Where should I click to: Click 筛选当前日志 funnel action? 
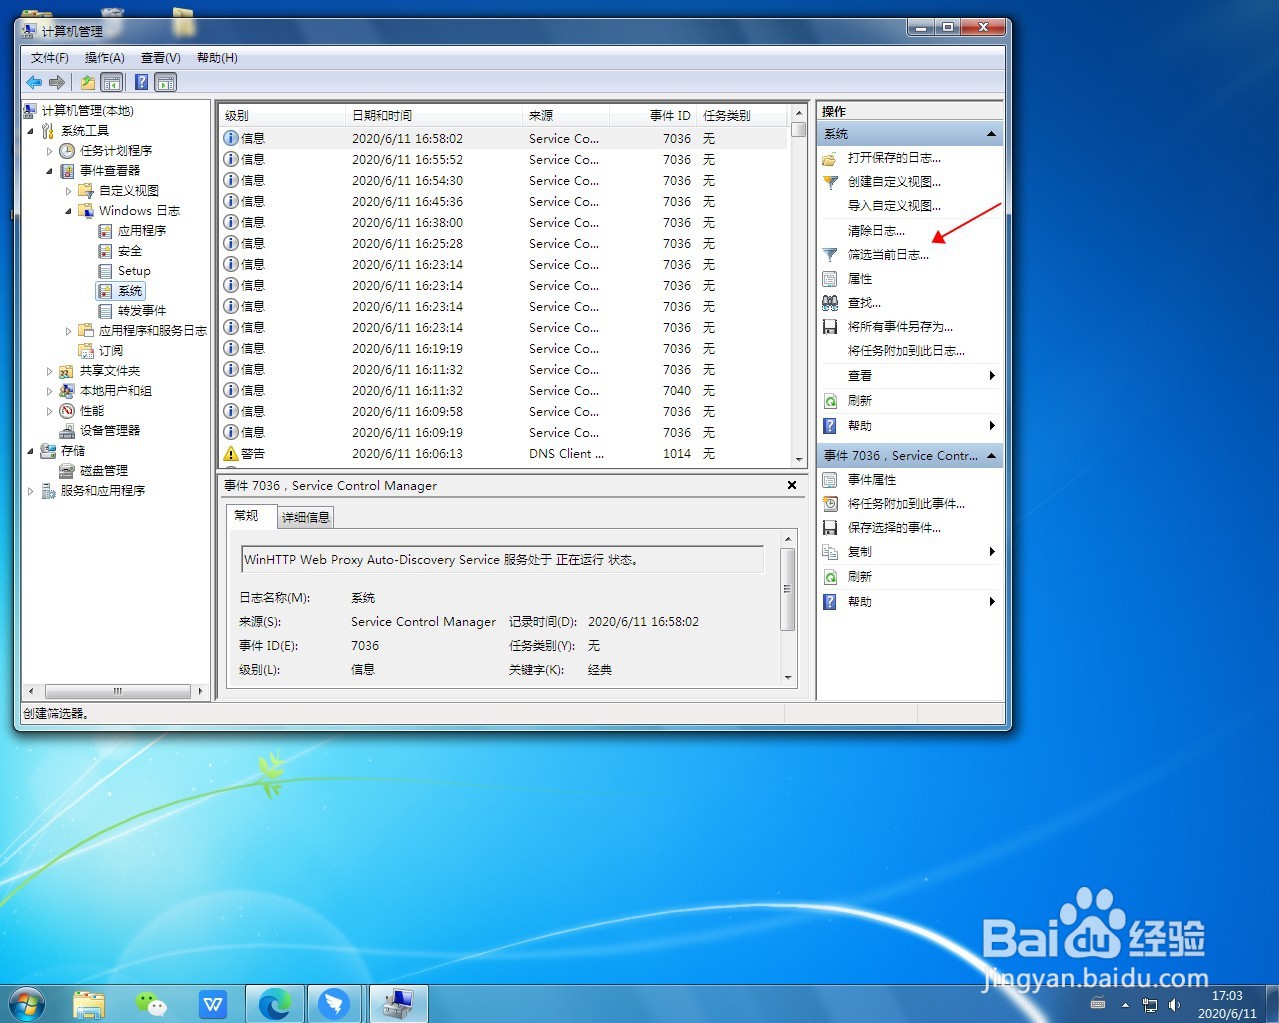click(888, 255)
